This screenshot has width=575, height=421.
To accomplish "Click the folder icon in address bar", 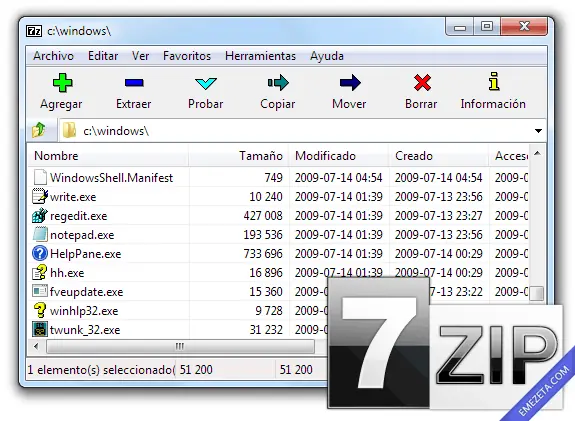I will point(69,131).
